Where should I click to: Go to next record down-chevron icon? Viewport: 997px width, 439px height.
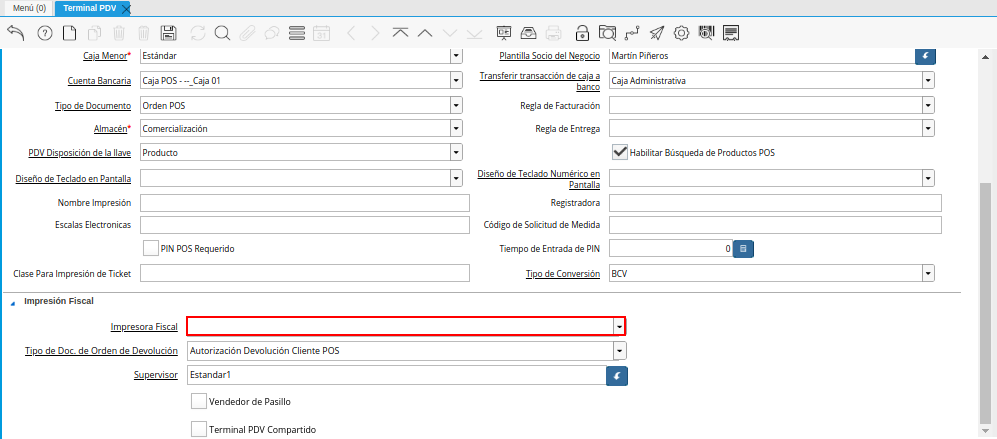click(450, 33)
